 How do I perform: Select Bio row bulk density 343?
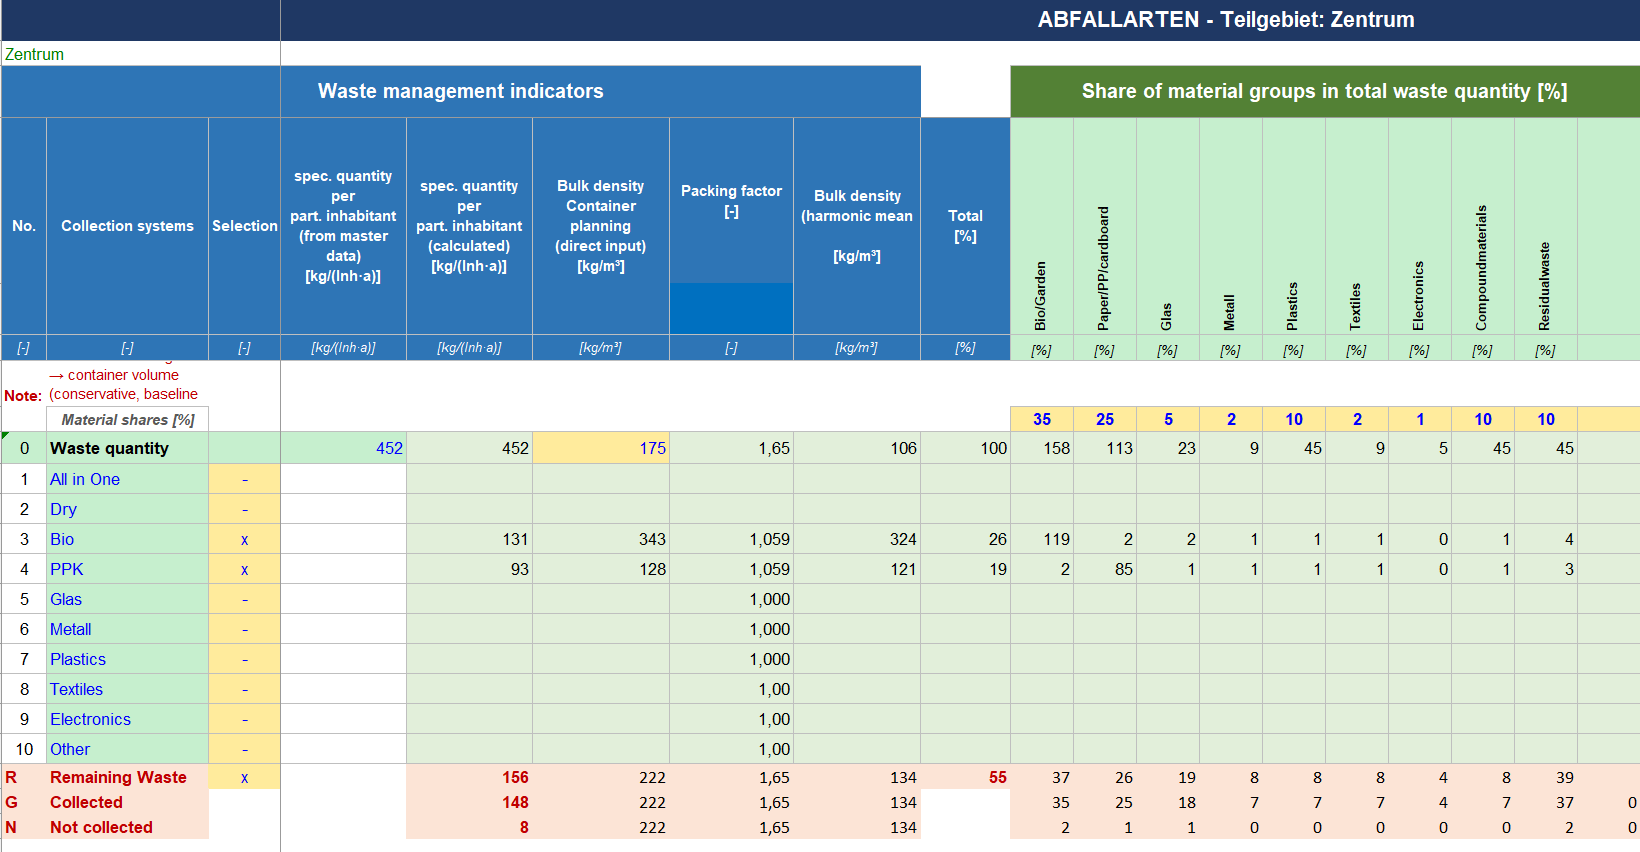pos(601,539)
